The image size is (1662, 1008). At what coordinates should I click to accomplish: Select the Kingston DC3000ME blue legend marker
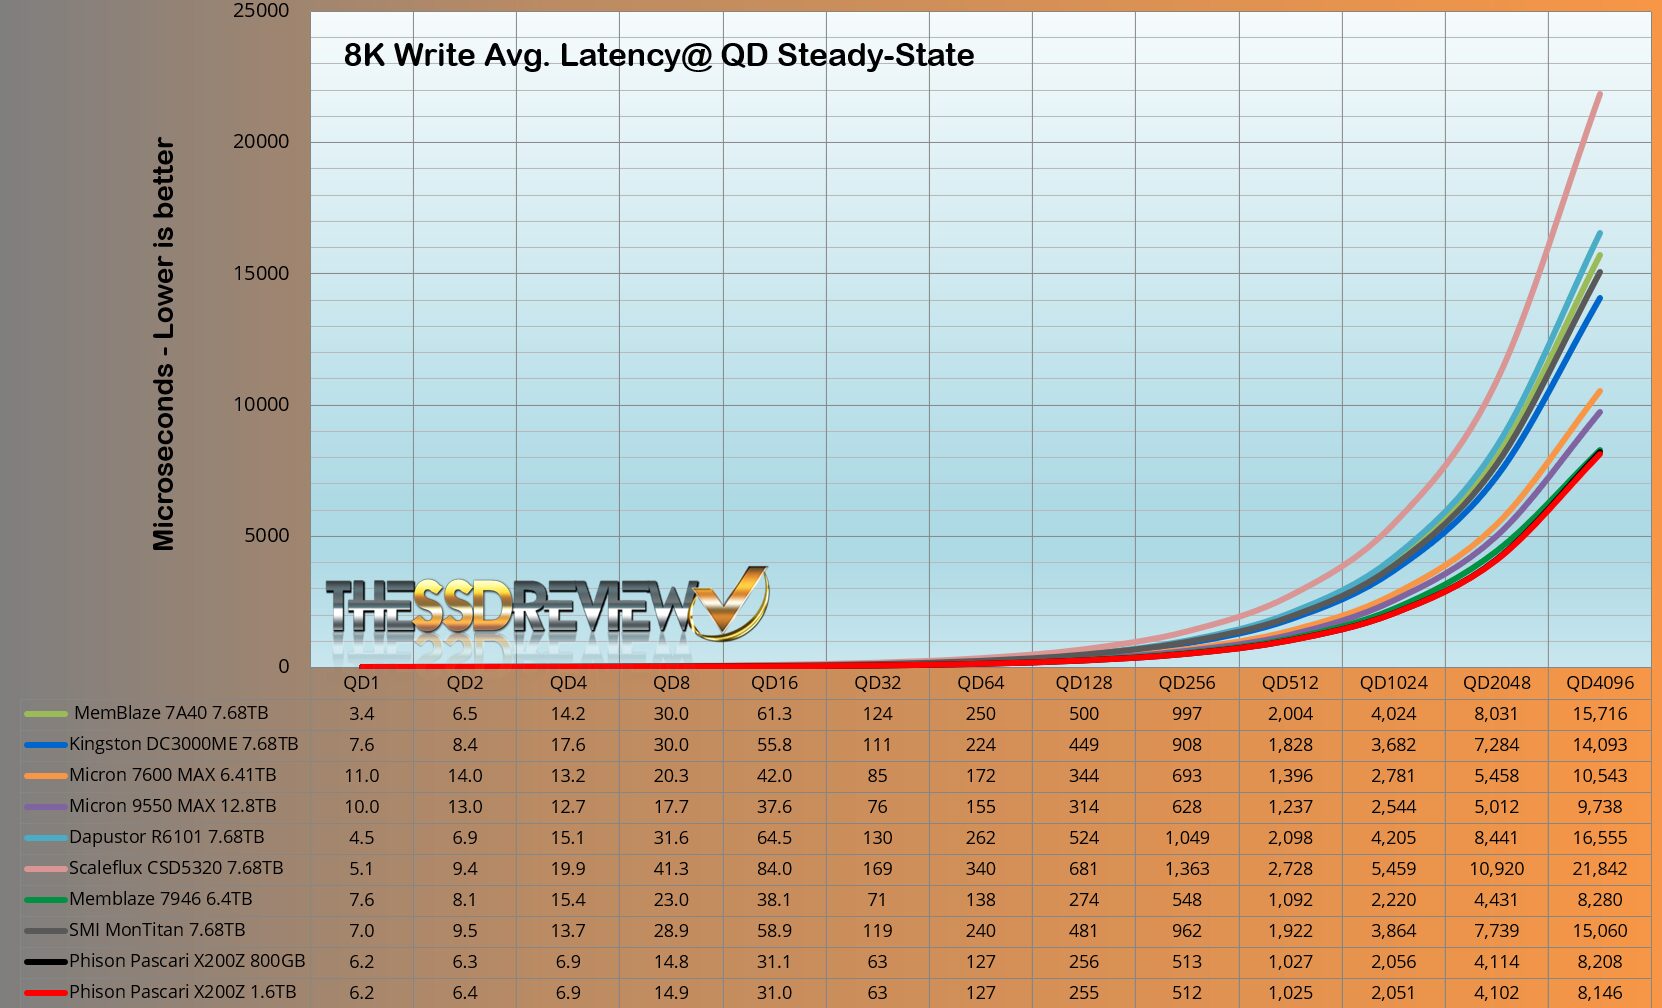(45, 745)
